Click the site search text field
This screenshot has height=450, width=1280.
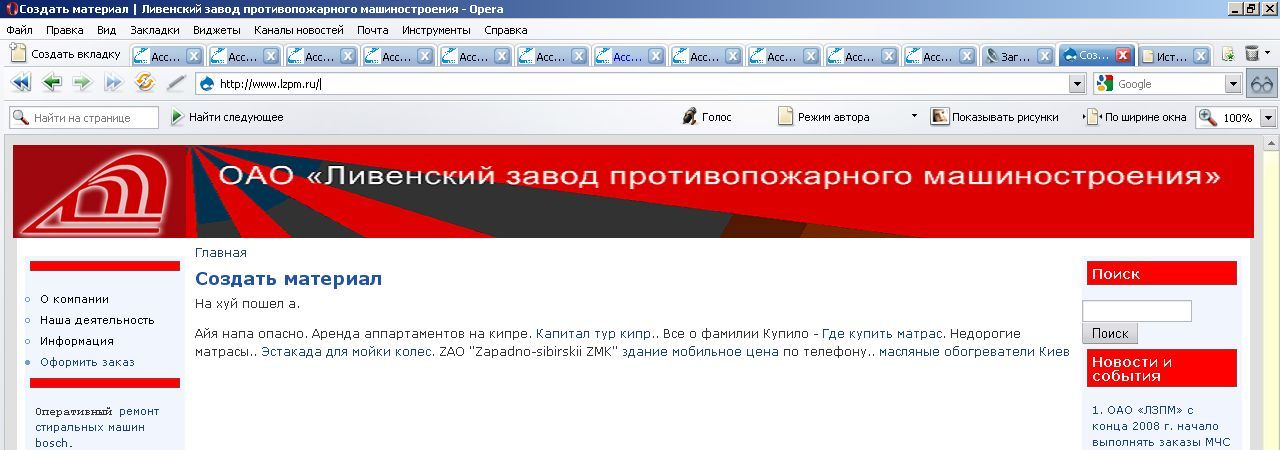point(1137,311)
